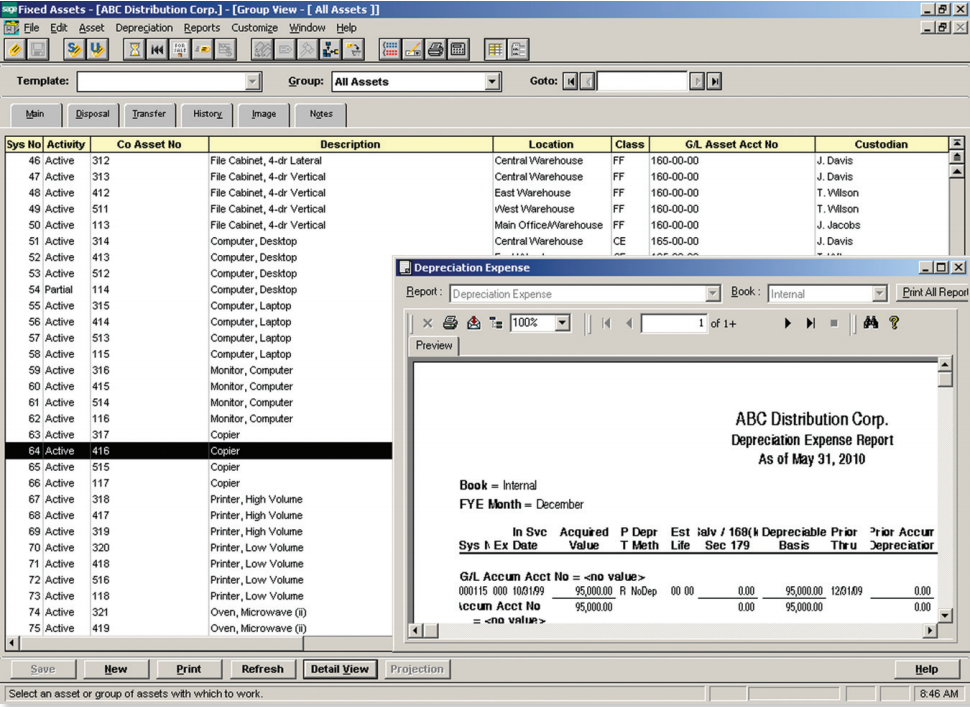970x707 pixels.
Task: Click the 'For Sale' disposal icon
Action: pyautogui.click(x=179, y=49)
